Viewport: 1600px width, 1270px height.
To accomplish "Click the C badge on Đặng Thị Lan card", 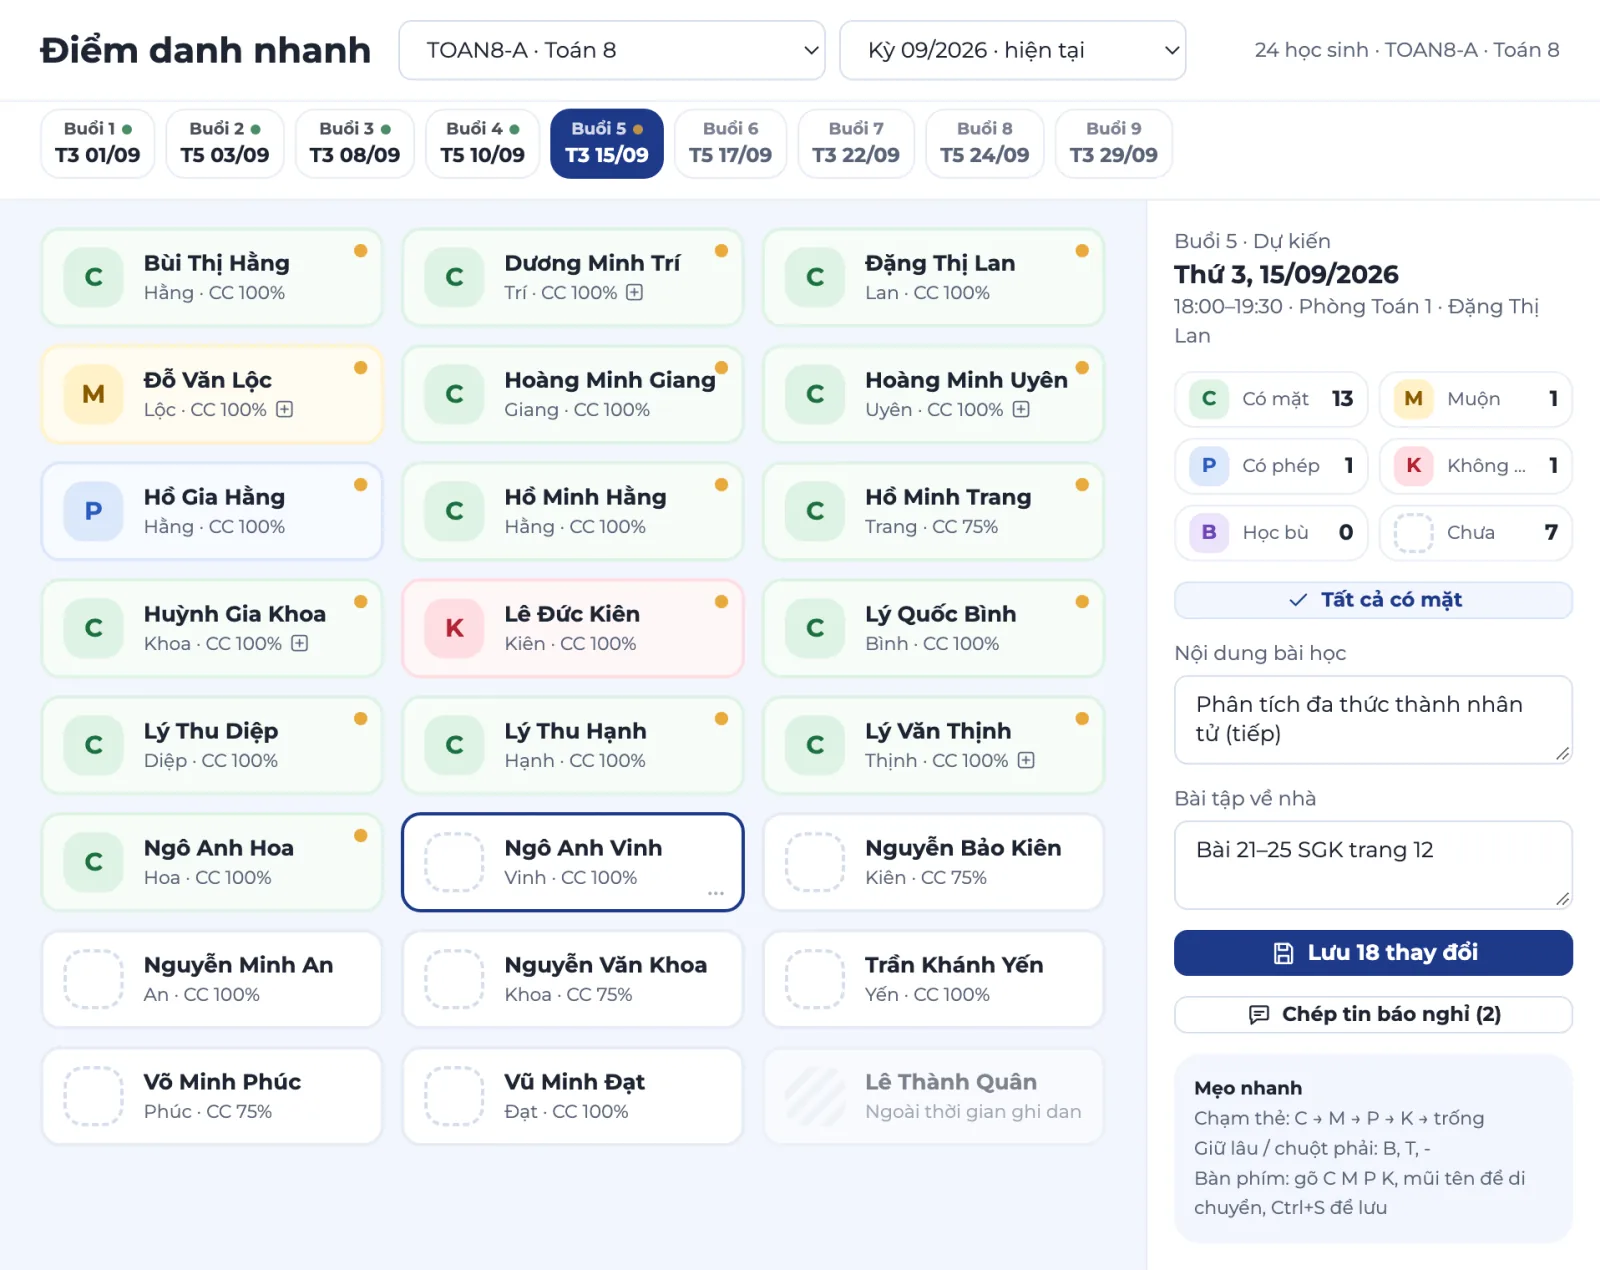I will pyautogui.click(x=815, y=277).
